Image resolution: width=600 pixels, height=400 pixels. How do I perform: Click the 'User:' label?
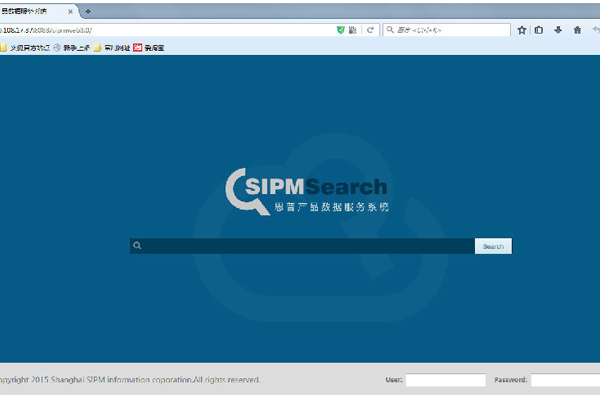coord(394,380)
